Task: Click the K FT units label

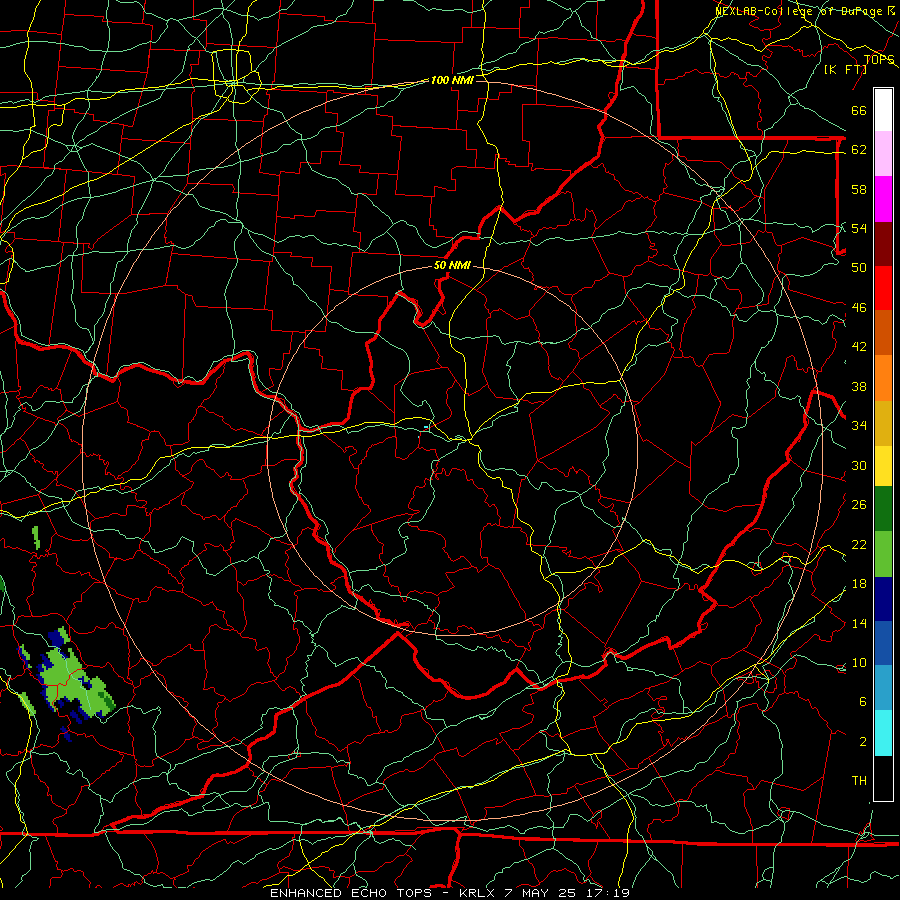Action: [x=845, y=69]
